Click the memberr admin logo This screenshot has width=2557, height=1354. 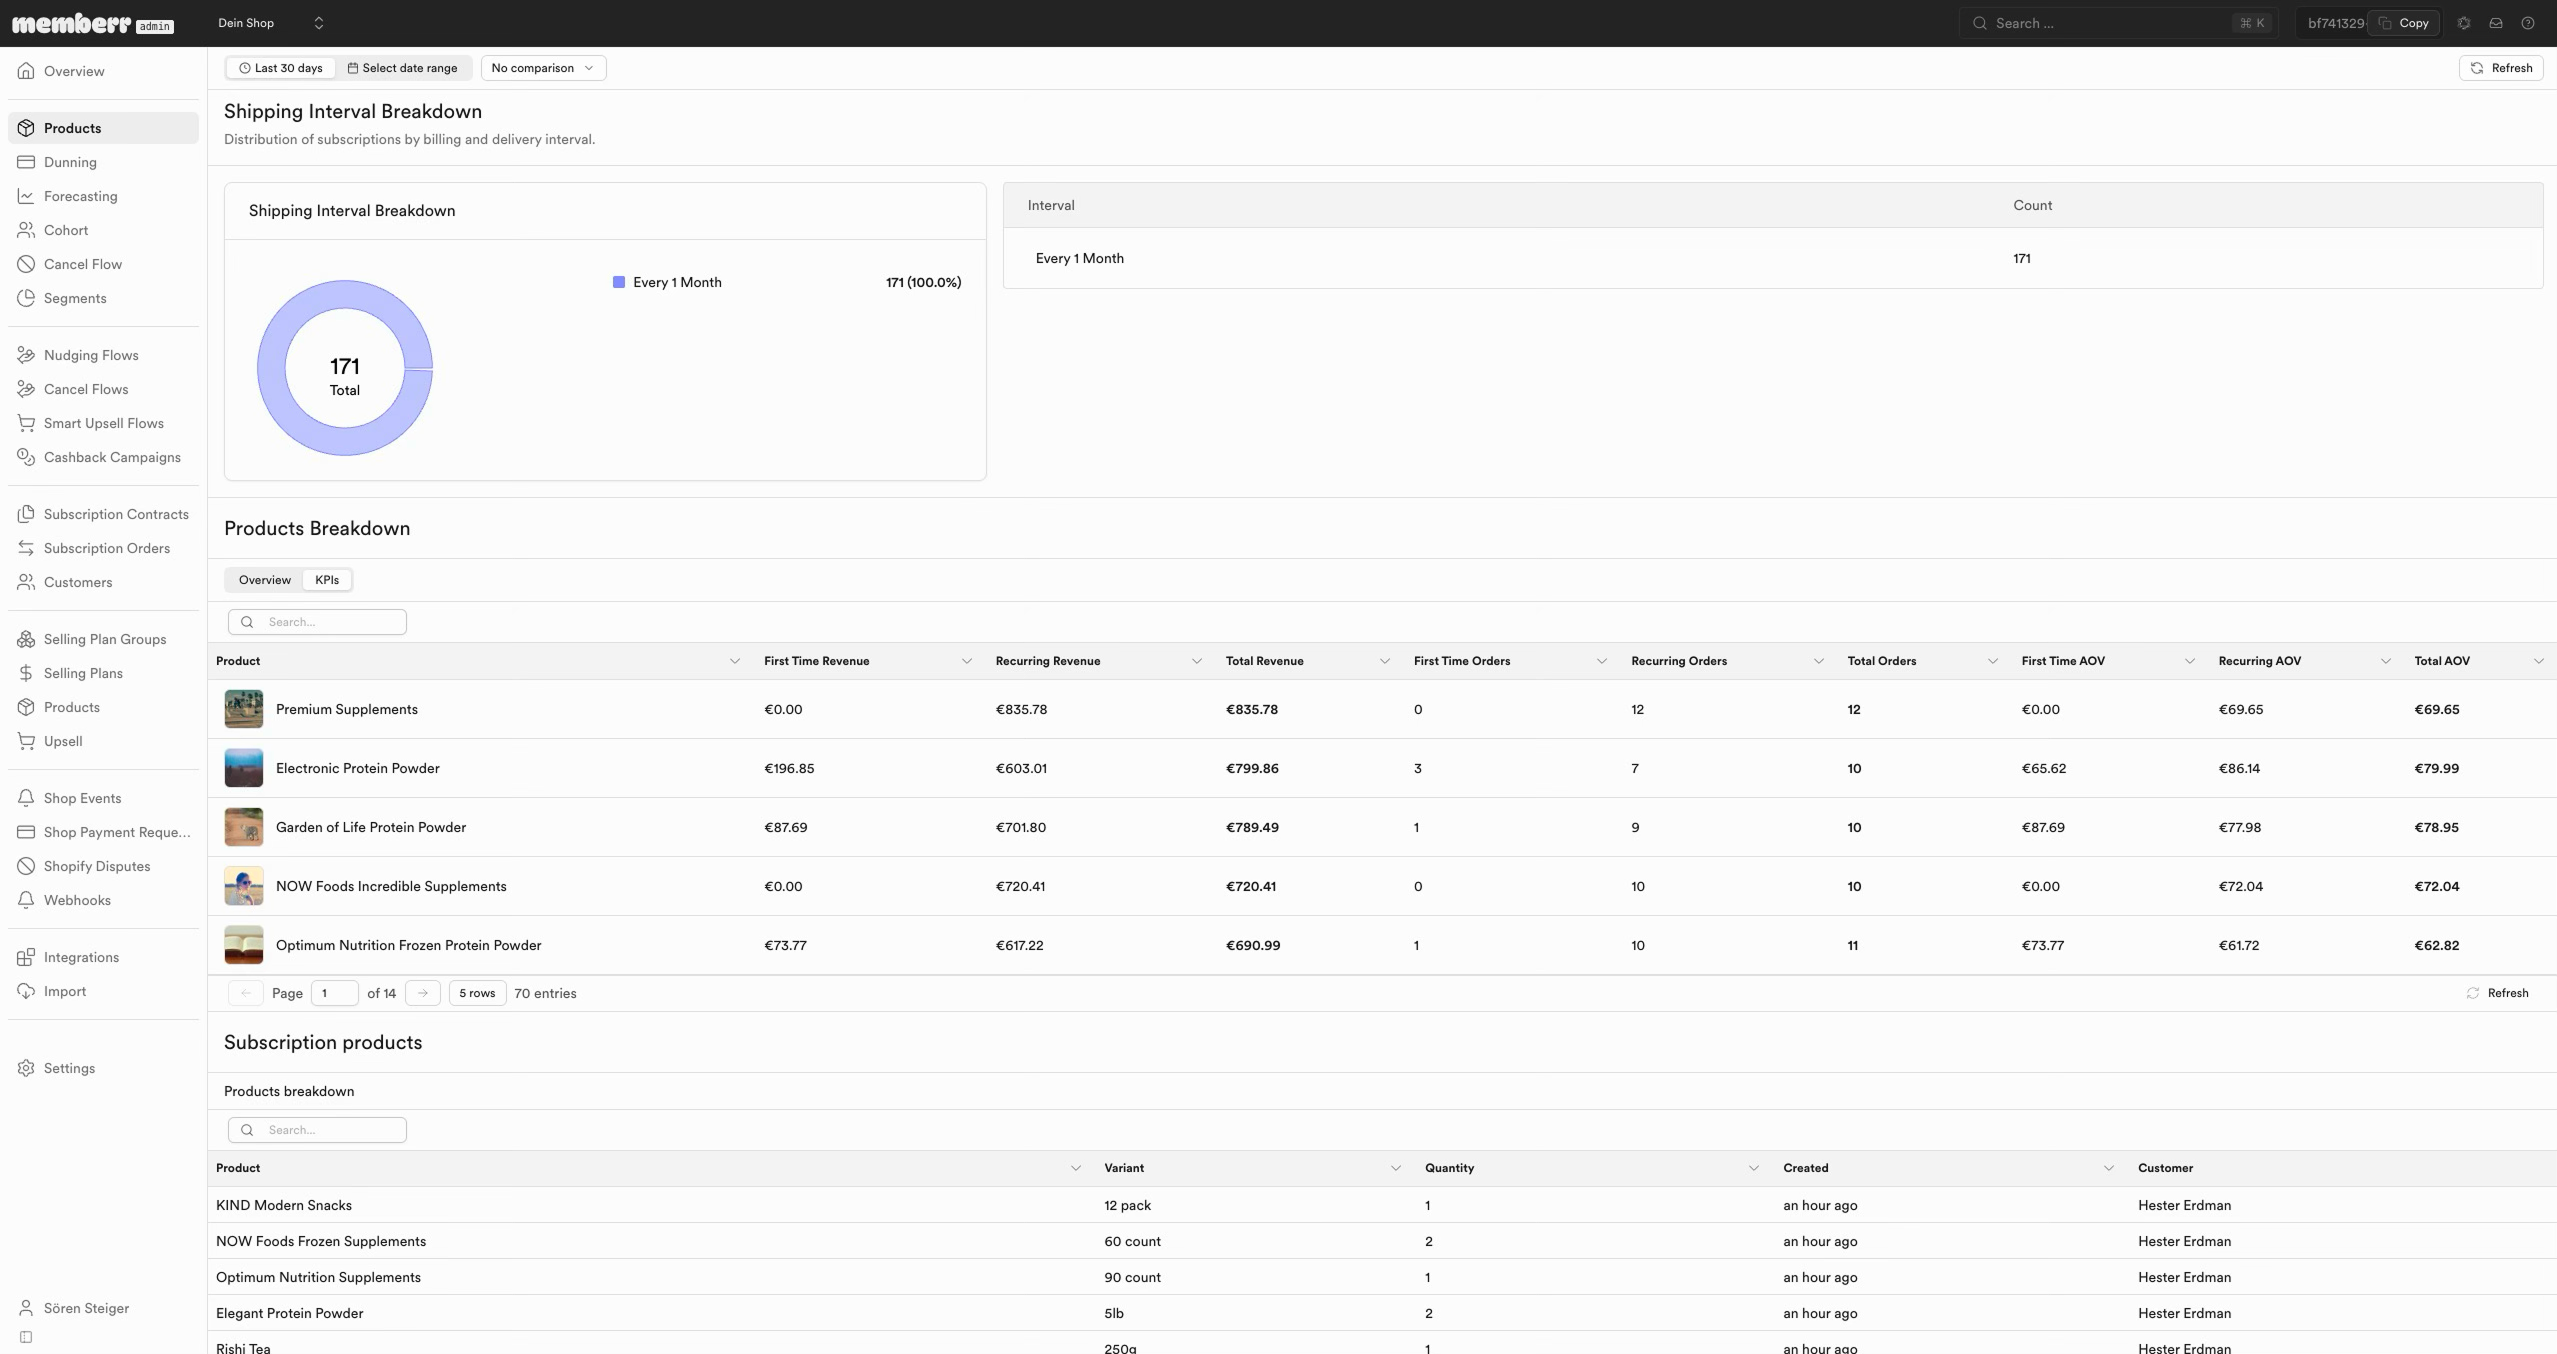93,24
